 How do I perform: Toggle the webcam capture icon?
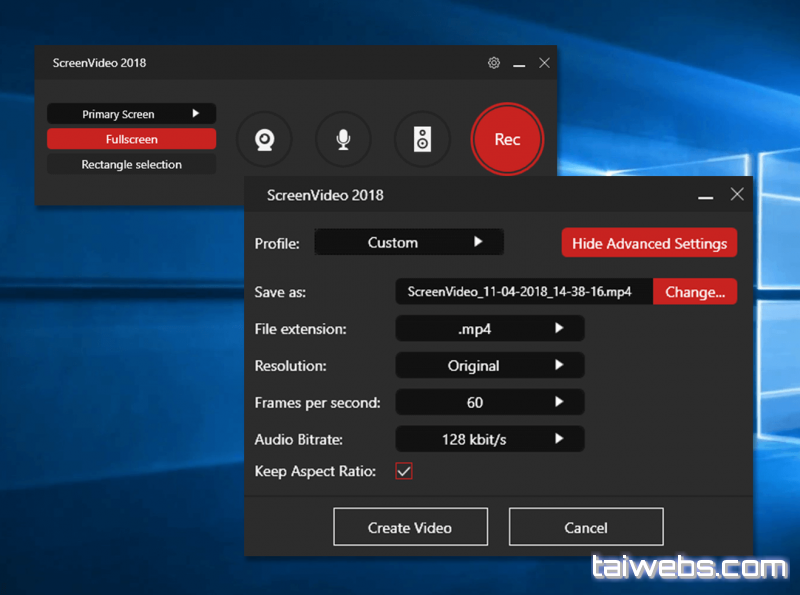point(264,140)
